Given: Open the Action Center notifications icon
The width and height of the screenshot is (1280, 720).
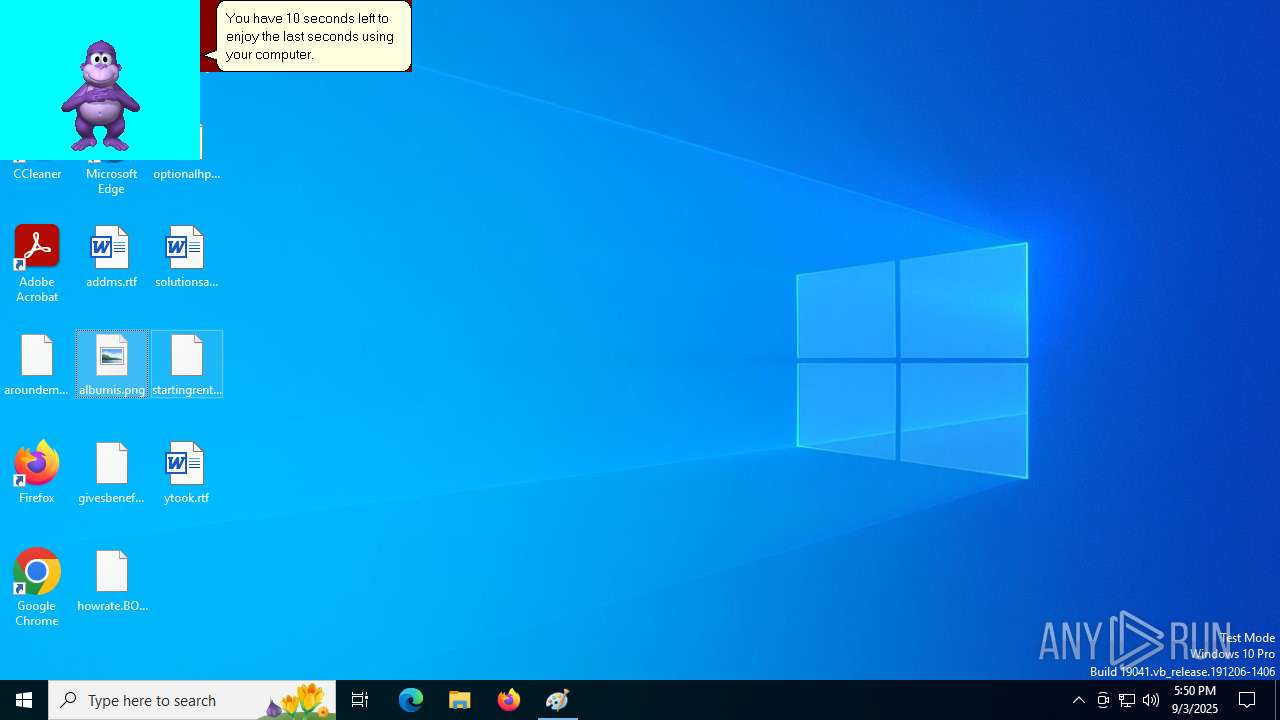Looking at the screenshot, I should click(x=1248, y=700).
